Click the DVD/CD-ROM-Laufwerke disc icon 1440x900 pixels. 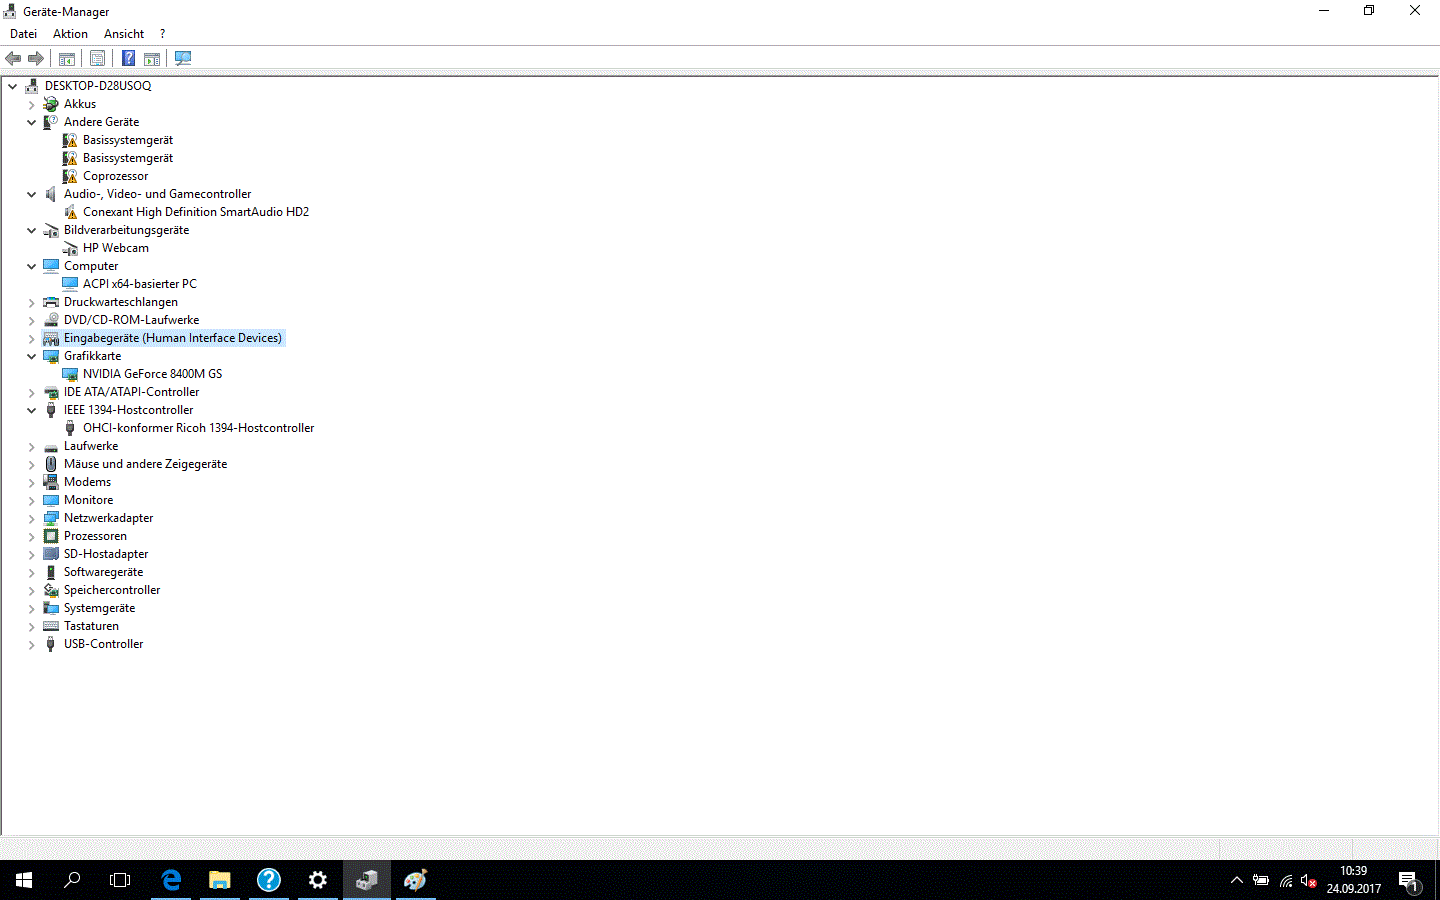(51, 320)
